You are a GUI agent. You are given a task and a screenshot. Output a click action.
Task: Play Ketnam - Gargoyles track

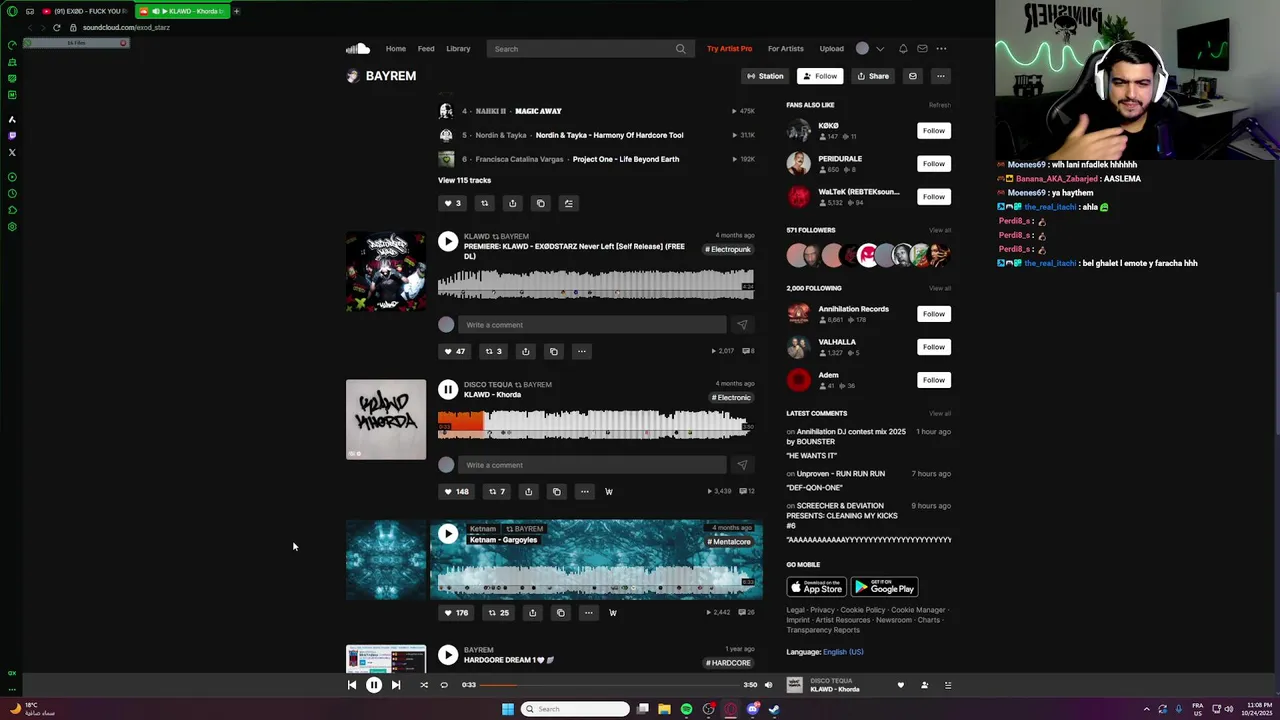click(x=448, y=534)
